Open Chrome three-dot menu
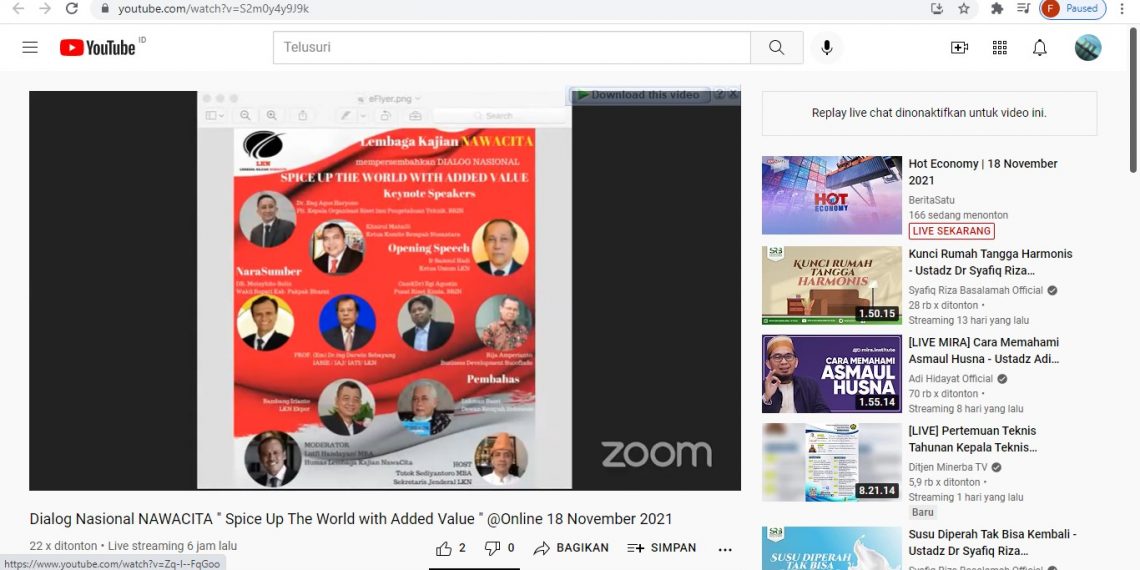Image resolution: width=1140 pixels, height=570 pixels. [1124, 9]
